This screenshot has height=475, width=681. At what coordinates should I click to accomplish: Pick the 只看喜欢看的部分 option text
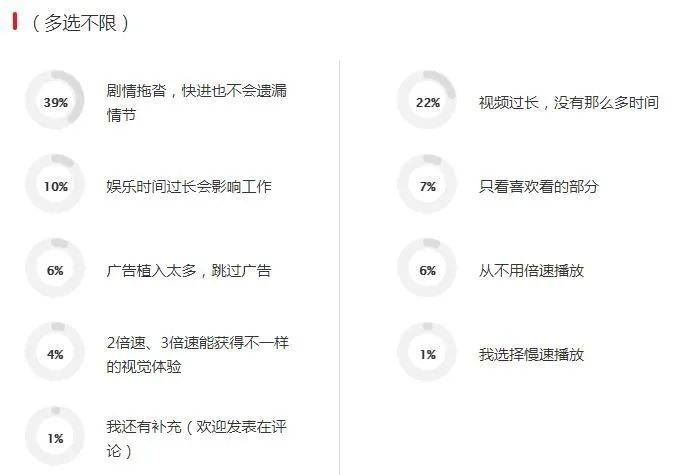point(538,186)
